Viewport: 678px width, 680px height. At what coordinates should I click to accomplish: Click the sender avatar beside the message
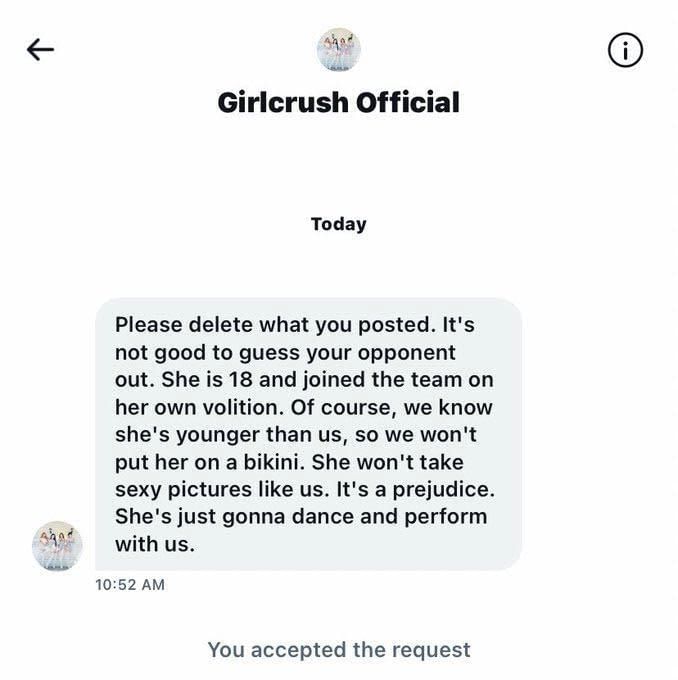pyautogui.click(x=57, y=546)
